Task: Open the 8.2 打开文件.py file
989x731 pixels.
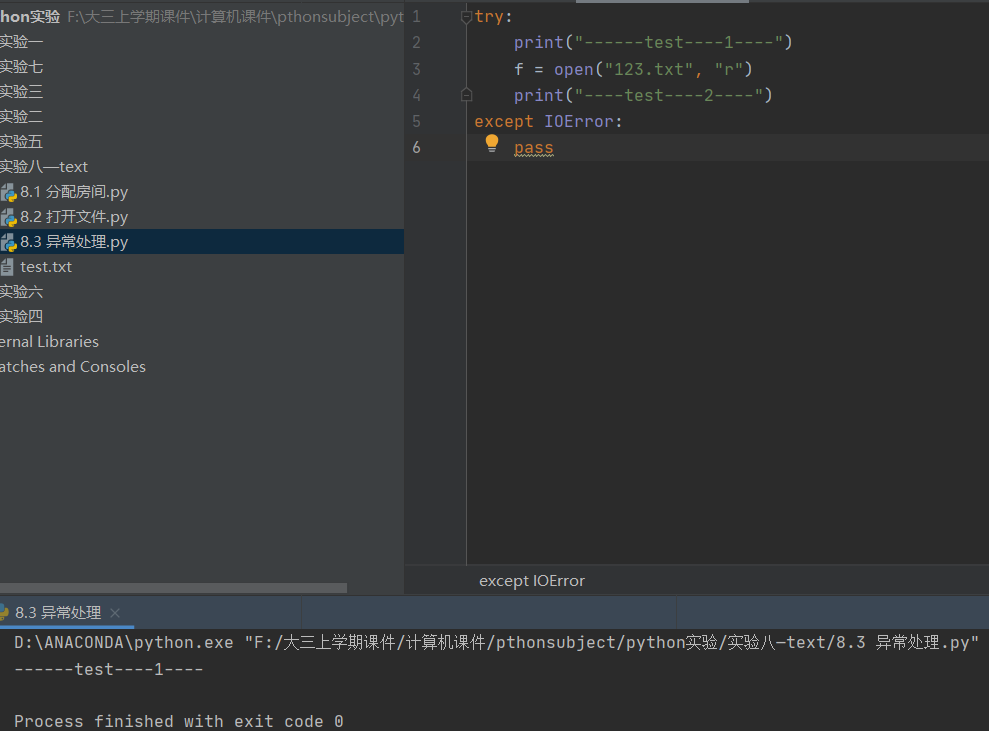Action: [x=74, y=217]
